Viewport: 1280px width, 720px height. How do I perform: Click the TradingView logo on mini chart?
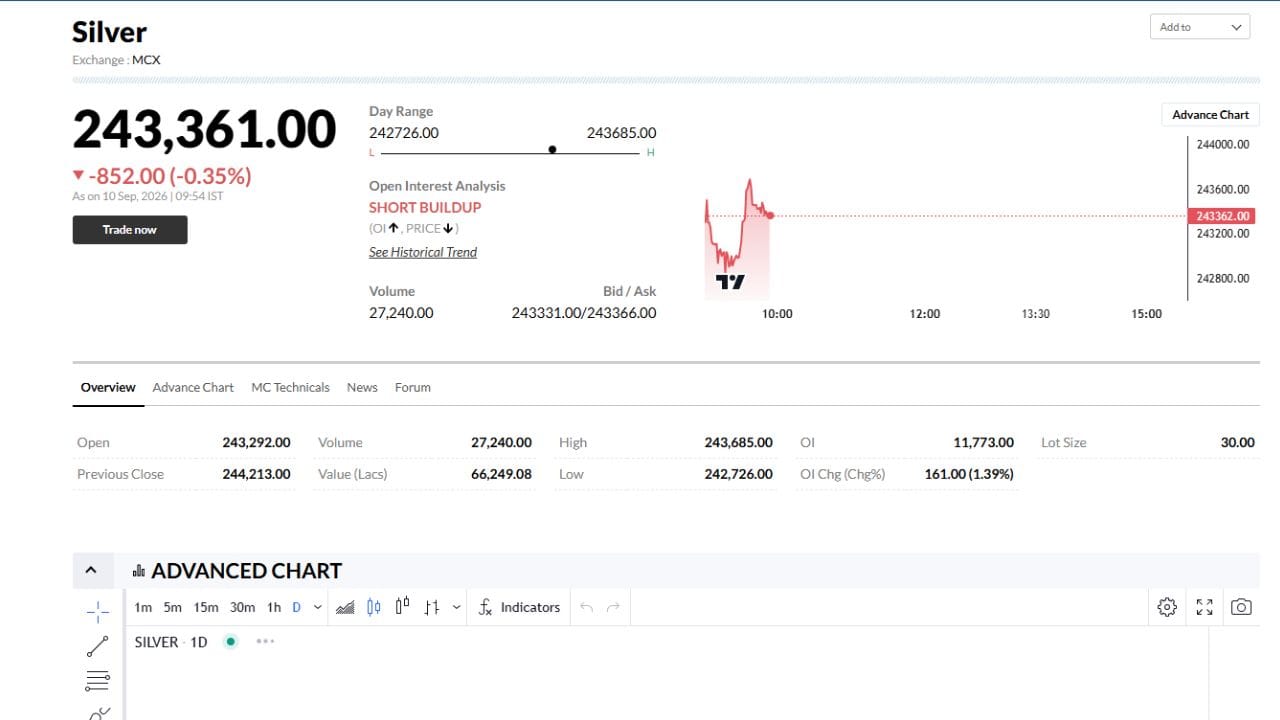pos(730,282)
